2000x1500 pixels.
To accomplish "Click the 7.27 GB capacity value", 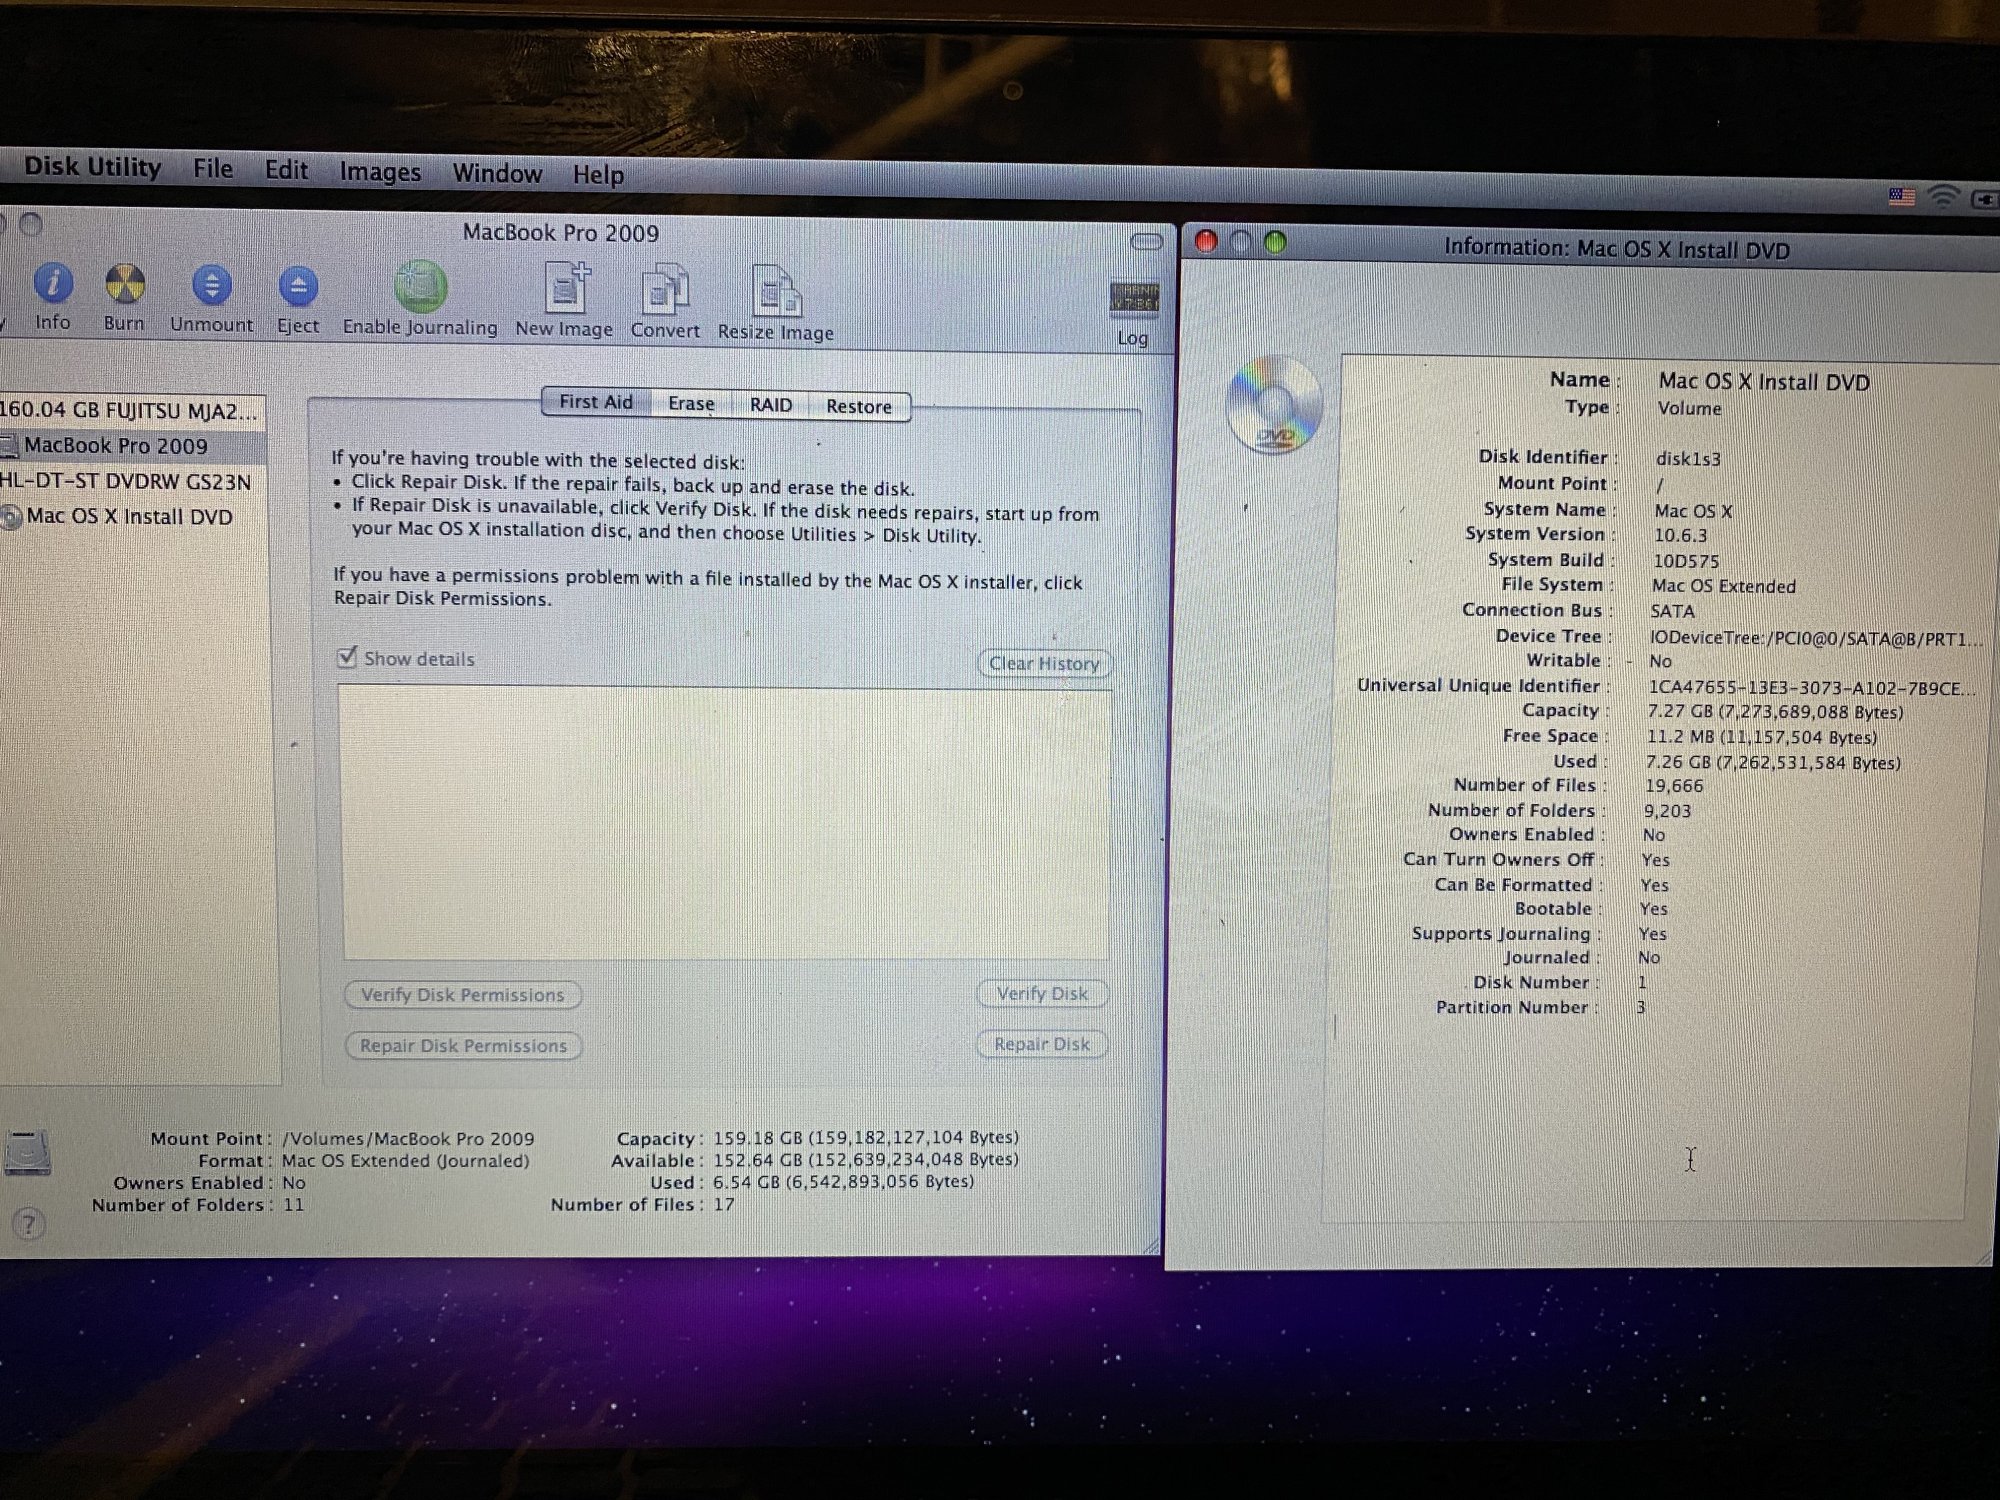I will click(x=1775, y=712).
